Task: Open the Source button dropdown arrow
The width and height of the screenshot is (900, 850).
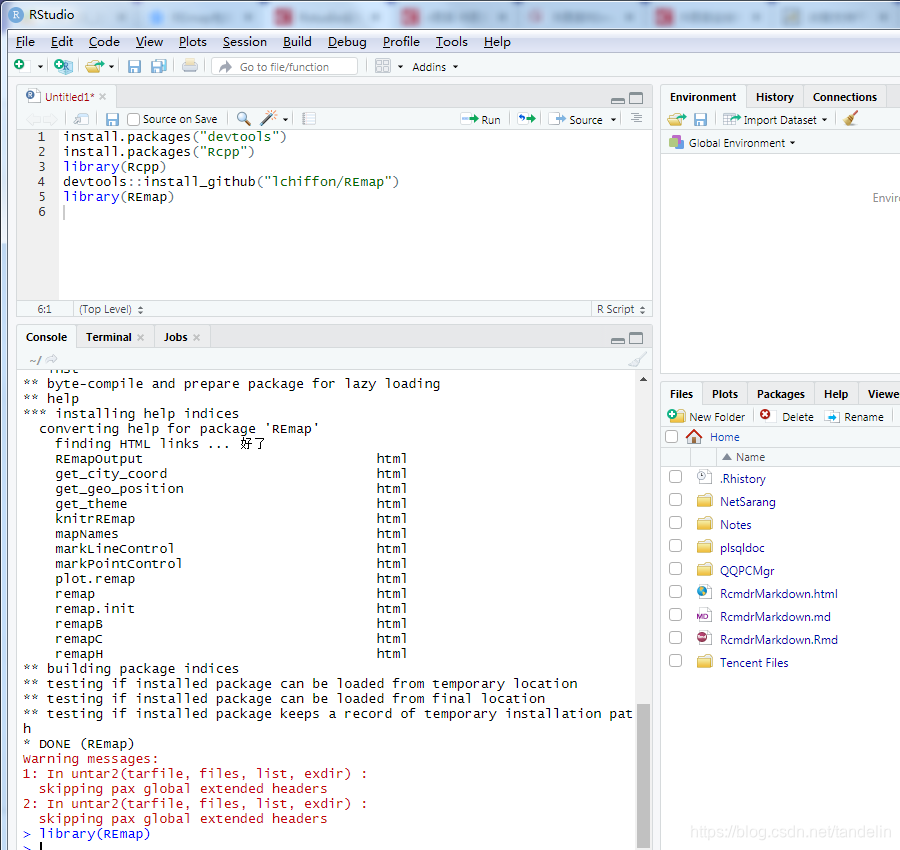Action: [x=613, y=119]
